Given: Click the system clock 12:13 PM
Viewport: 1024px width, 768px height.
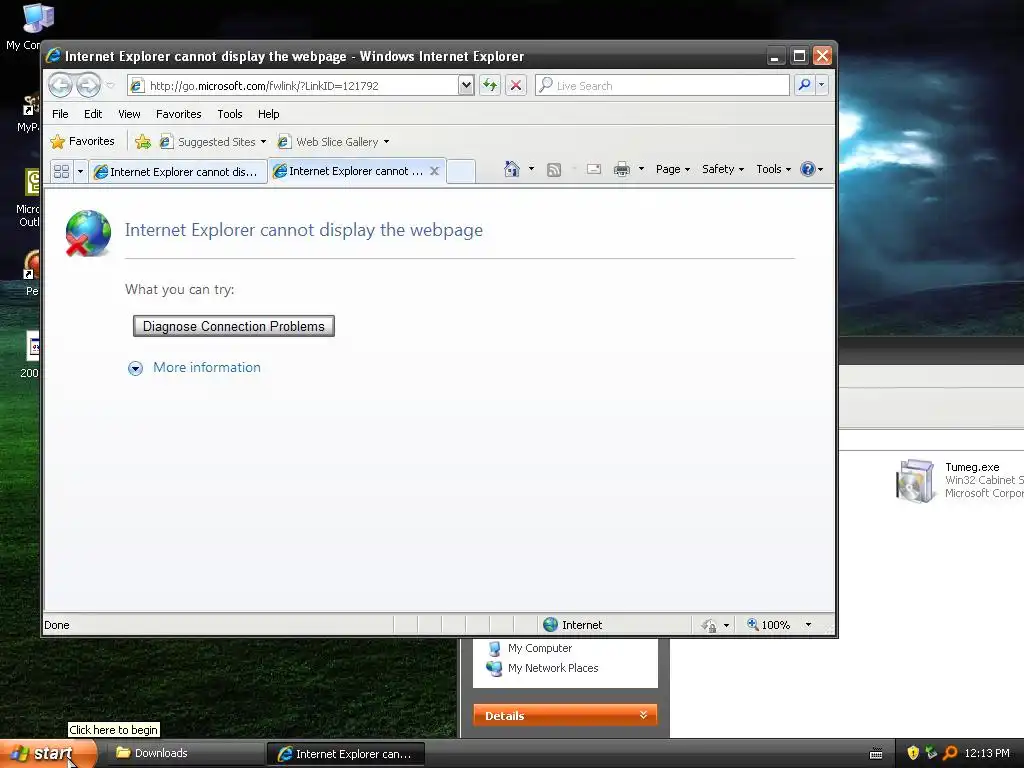Looking at the screenshot, I should pos(987,754).
